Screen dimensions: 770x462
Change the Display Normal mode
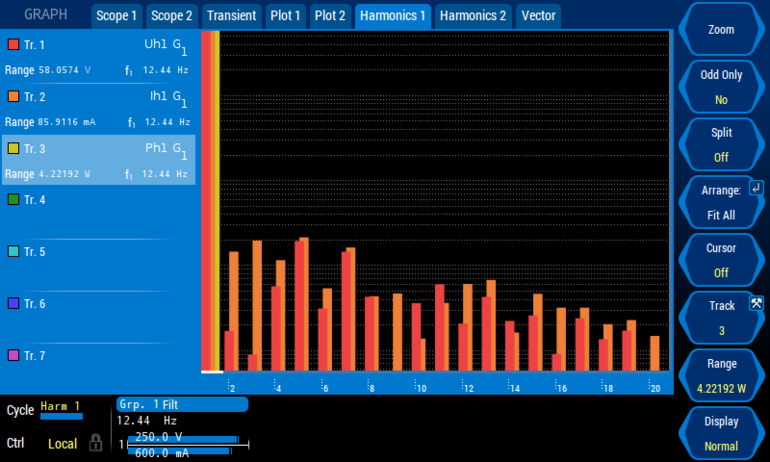pyautogui.click(x=721, y=433)
